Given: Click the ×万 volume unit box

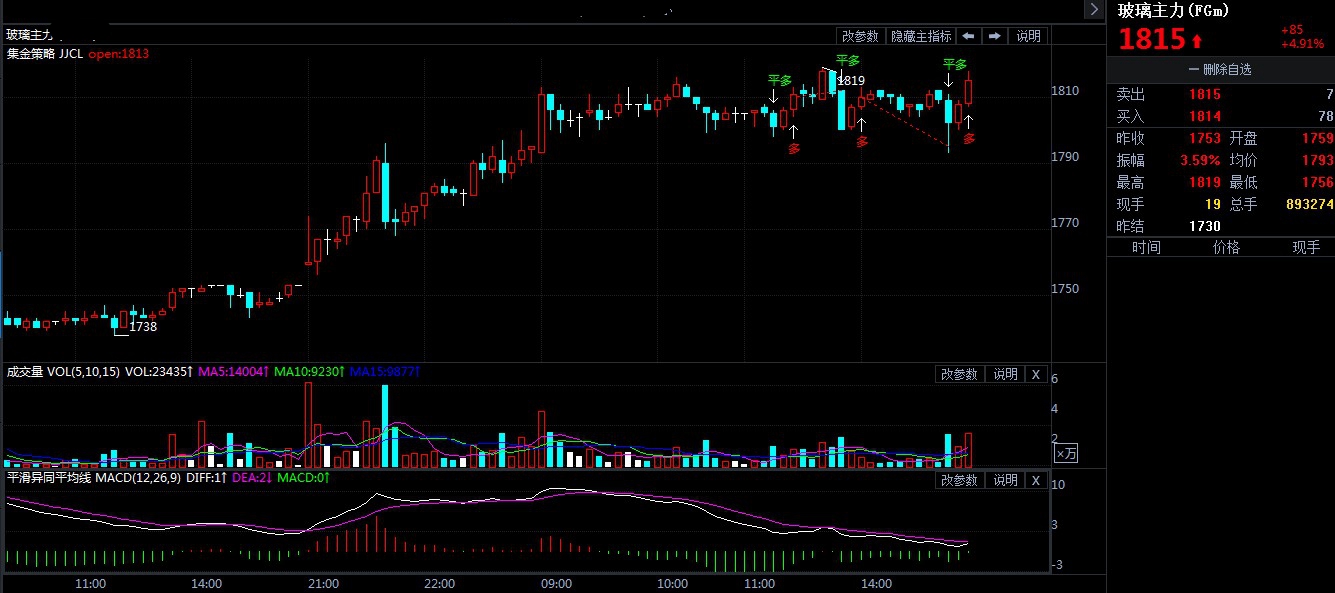Looking at the screenshot, I should click(x=1066, y=453).
